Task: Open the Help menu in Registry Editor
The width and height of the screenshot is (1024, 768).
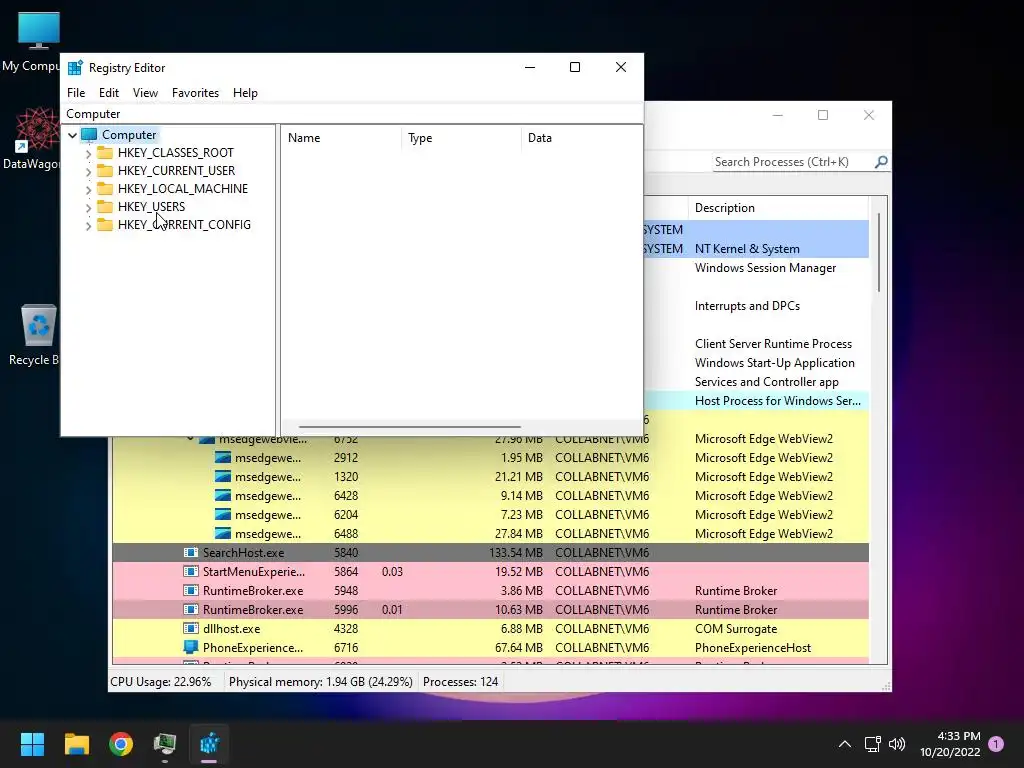Action: (x=245, y=93)
